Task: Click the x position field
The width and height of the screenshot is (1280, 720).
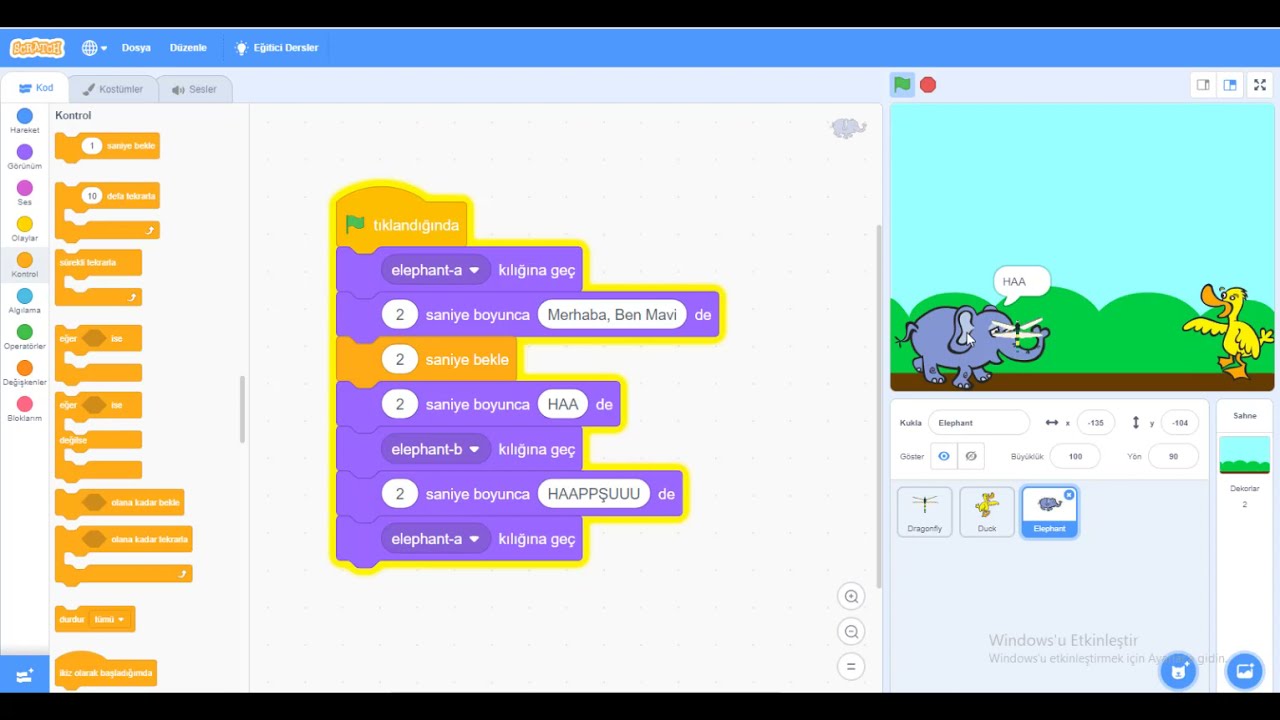Action: coord(1096,423)
